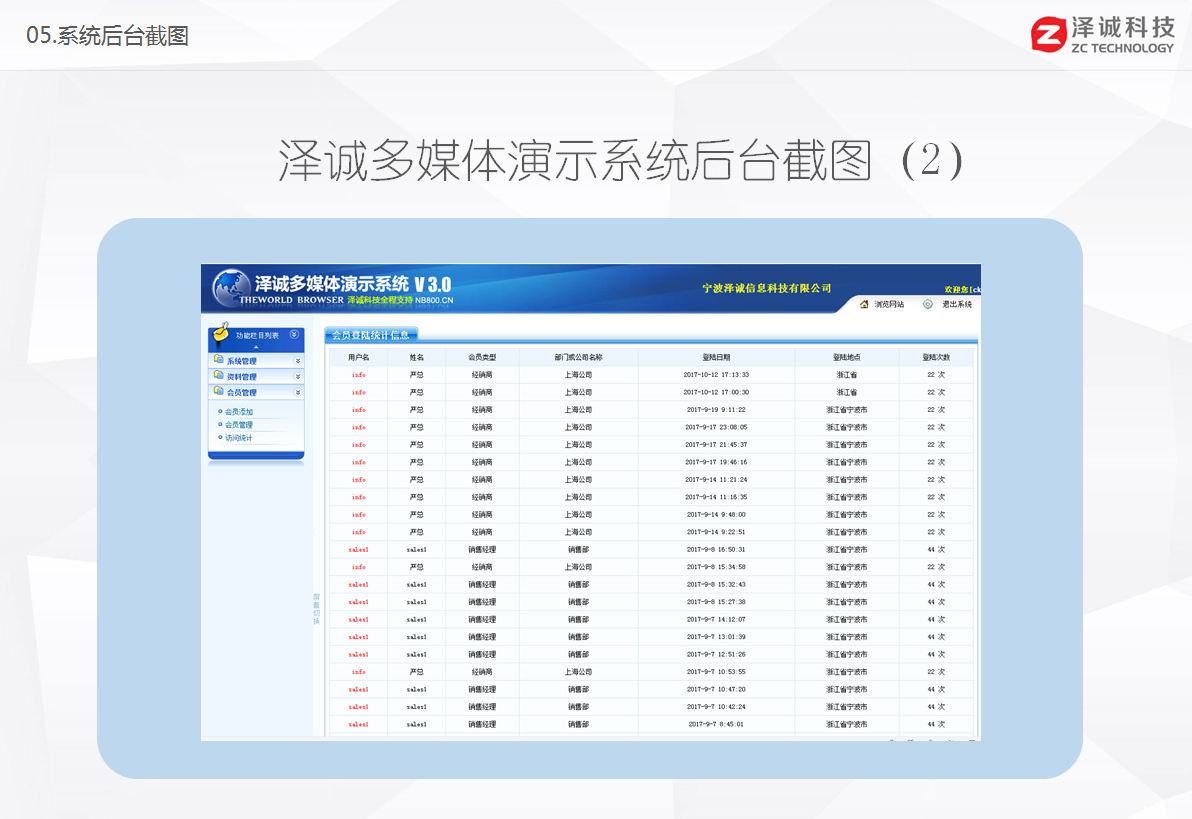Click the folder icon next to 系统管理

pos(218,360)
